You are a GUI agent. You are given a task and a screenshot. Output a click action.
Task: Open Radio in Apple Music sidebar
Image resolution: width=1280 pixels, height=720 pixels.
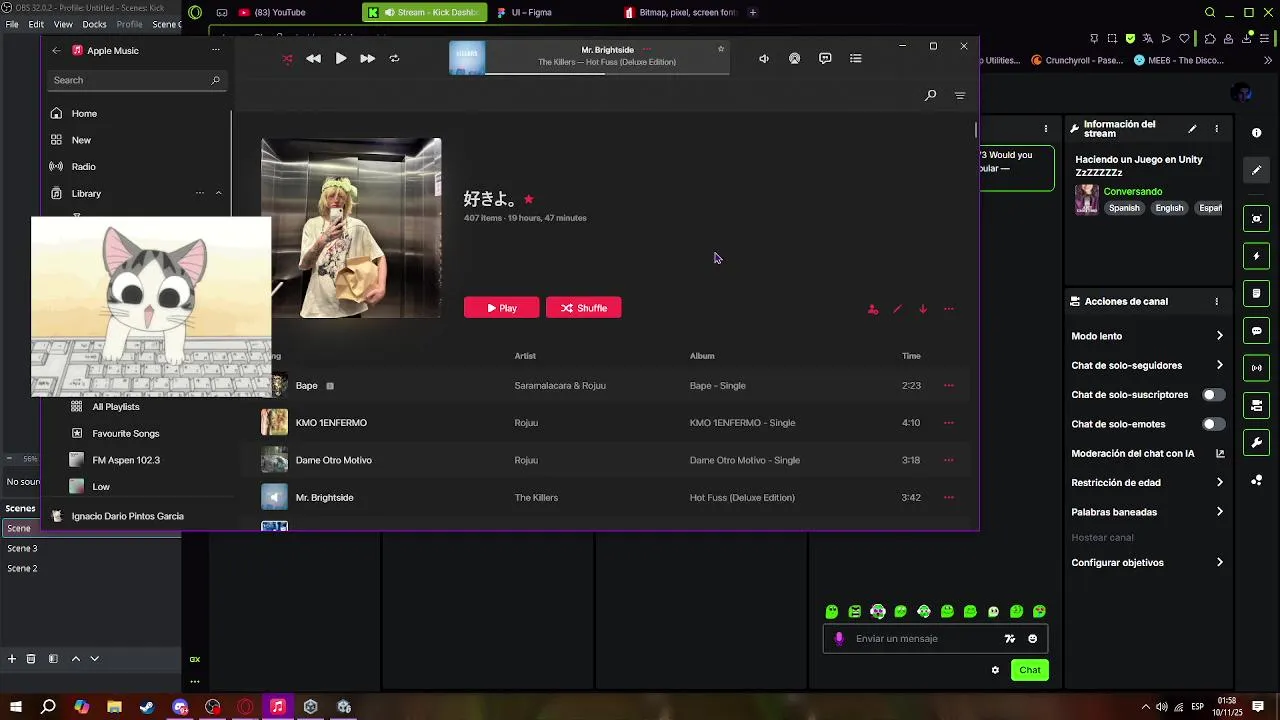[83, 166]
